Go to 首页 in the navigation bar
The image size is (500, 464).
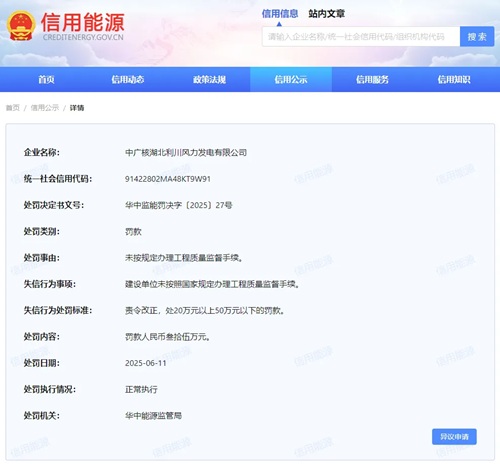(46, 79)
